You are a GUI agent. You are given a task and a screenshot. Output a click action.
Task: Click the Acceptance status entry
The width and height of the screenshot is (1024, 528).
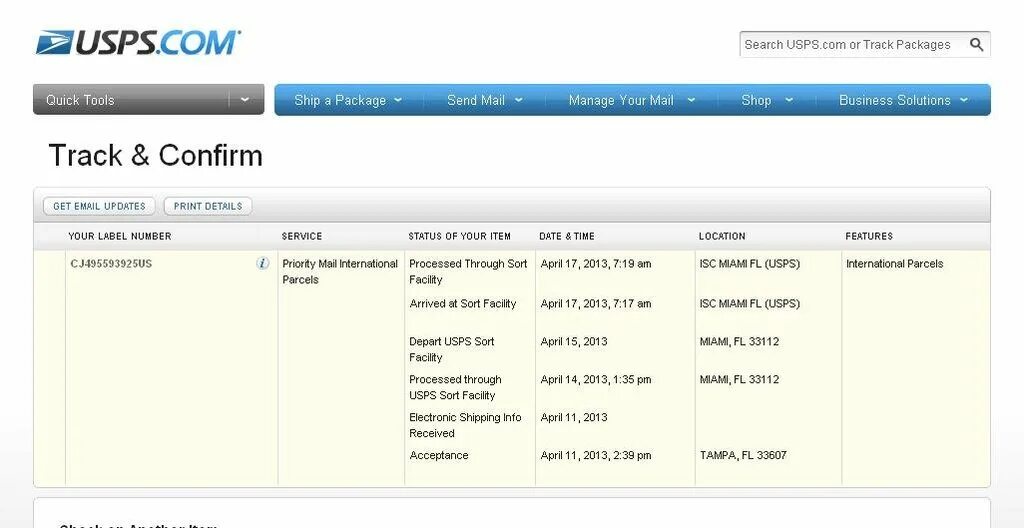point(438,455)
